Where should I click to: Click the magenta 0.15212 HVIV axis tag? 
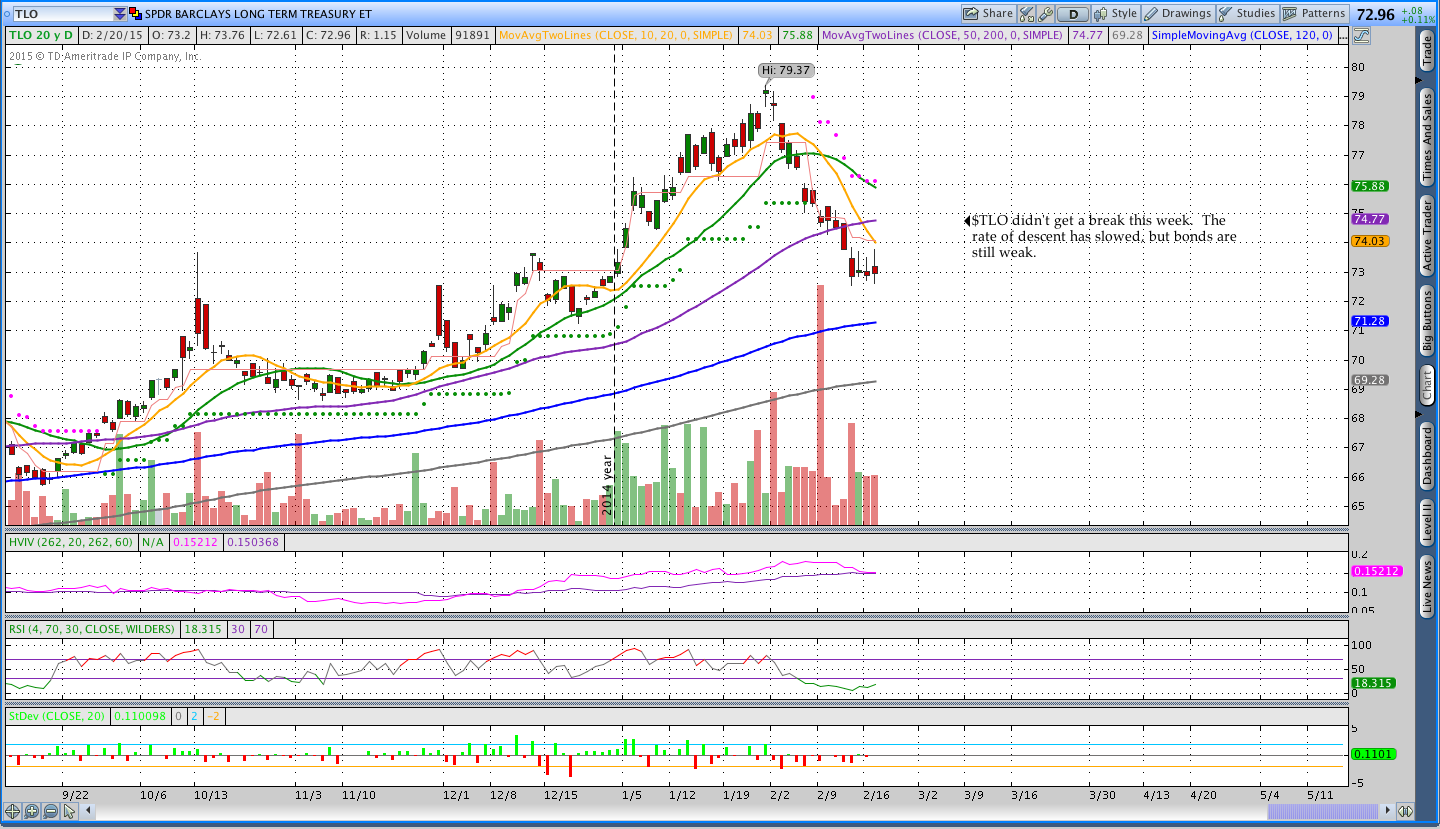pyautogui.click(x=1377, y=571)
